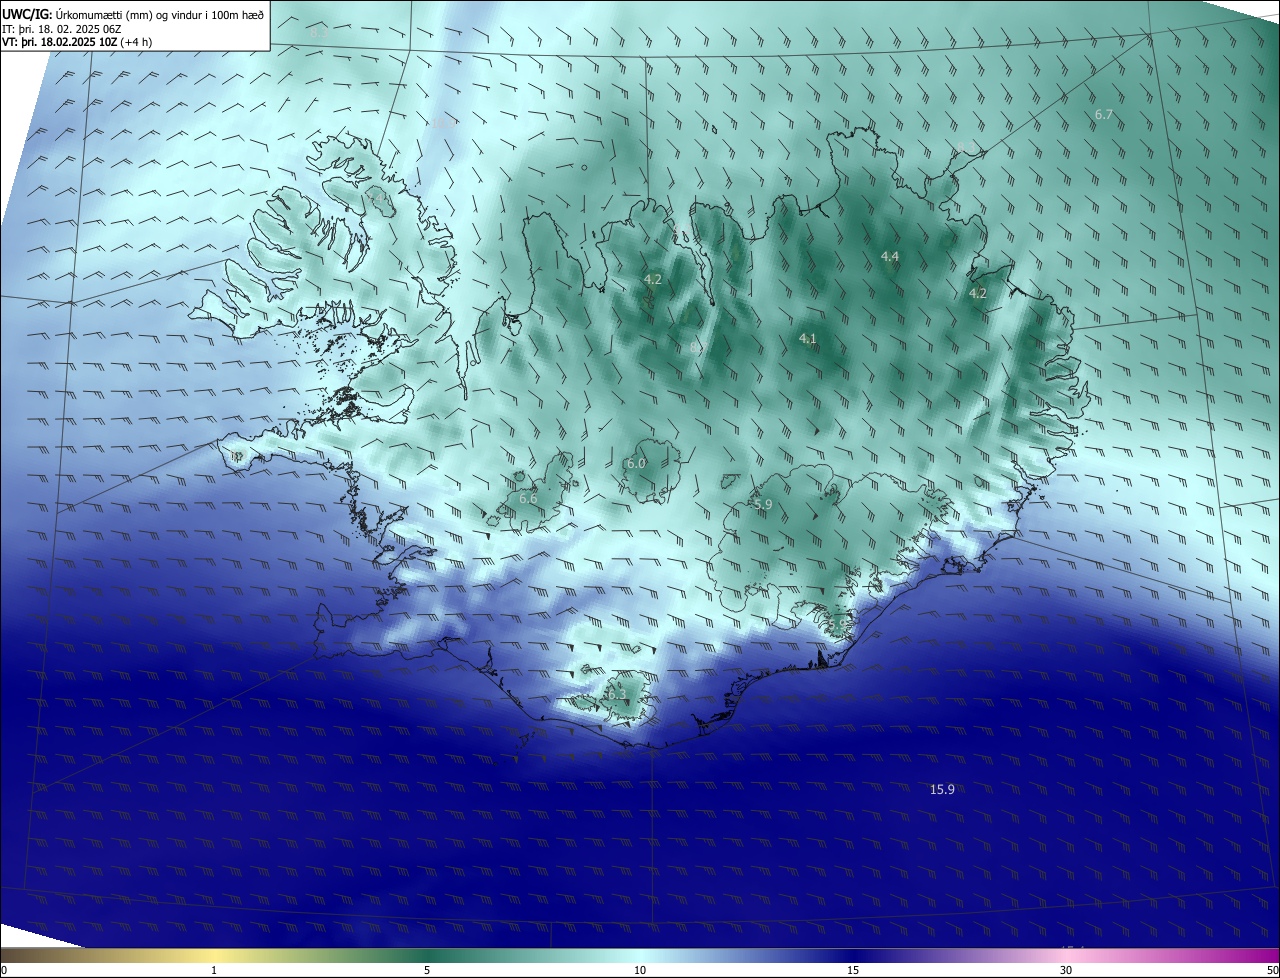The image size is (1280, 978).
Task: Click the map title "Úrkomumætti (mm) og vindur i 100m hæð"
Action: [x=160, y=14]
